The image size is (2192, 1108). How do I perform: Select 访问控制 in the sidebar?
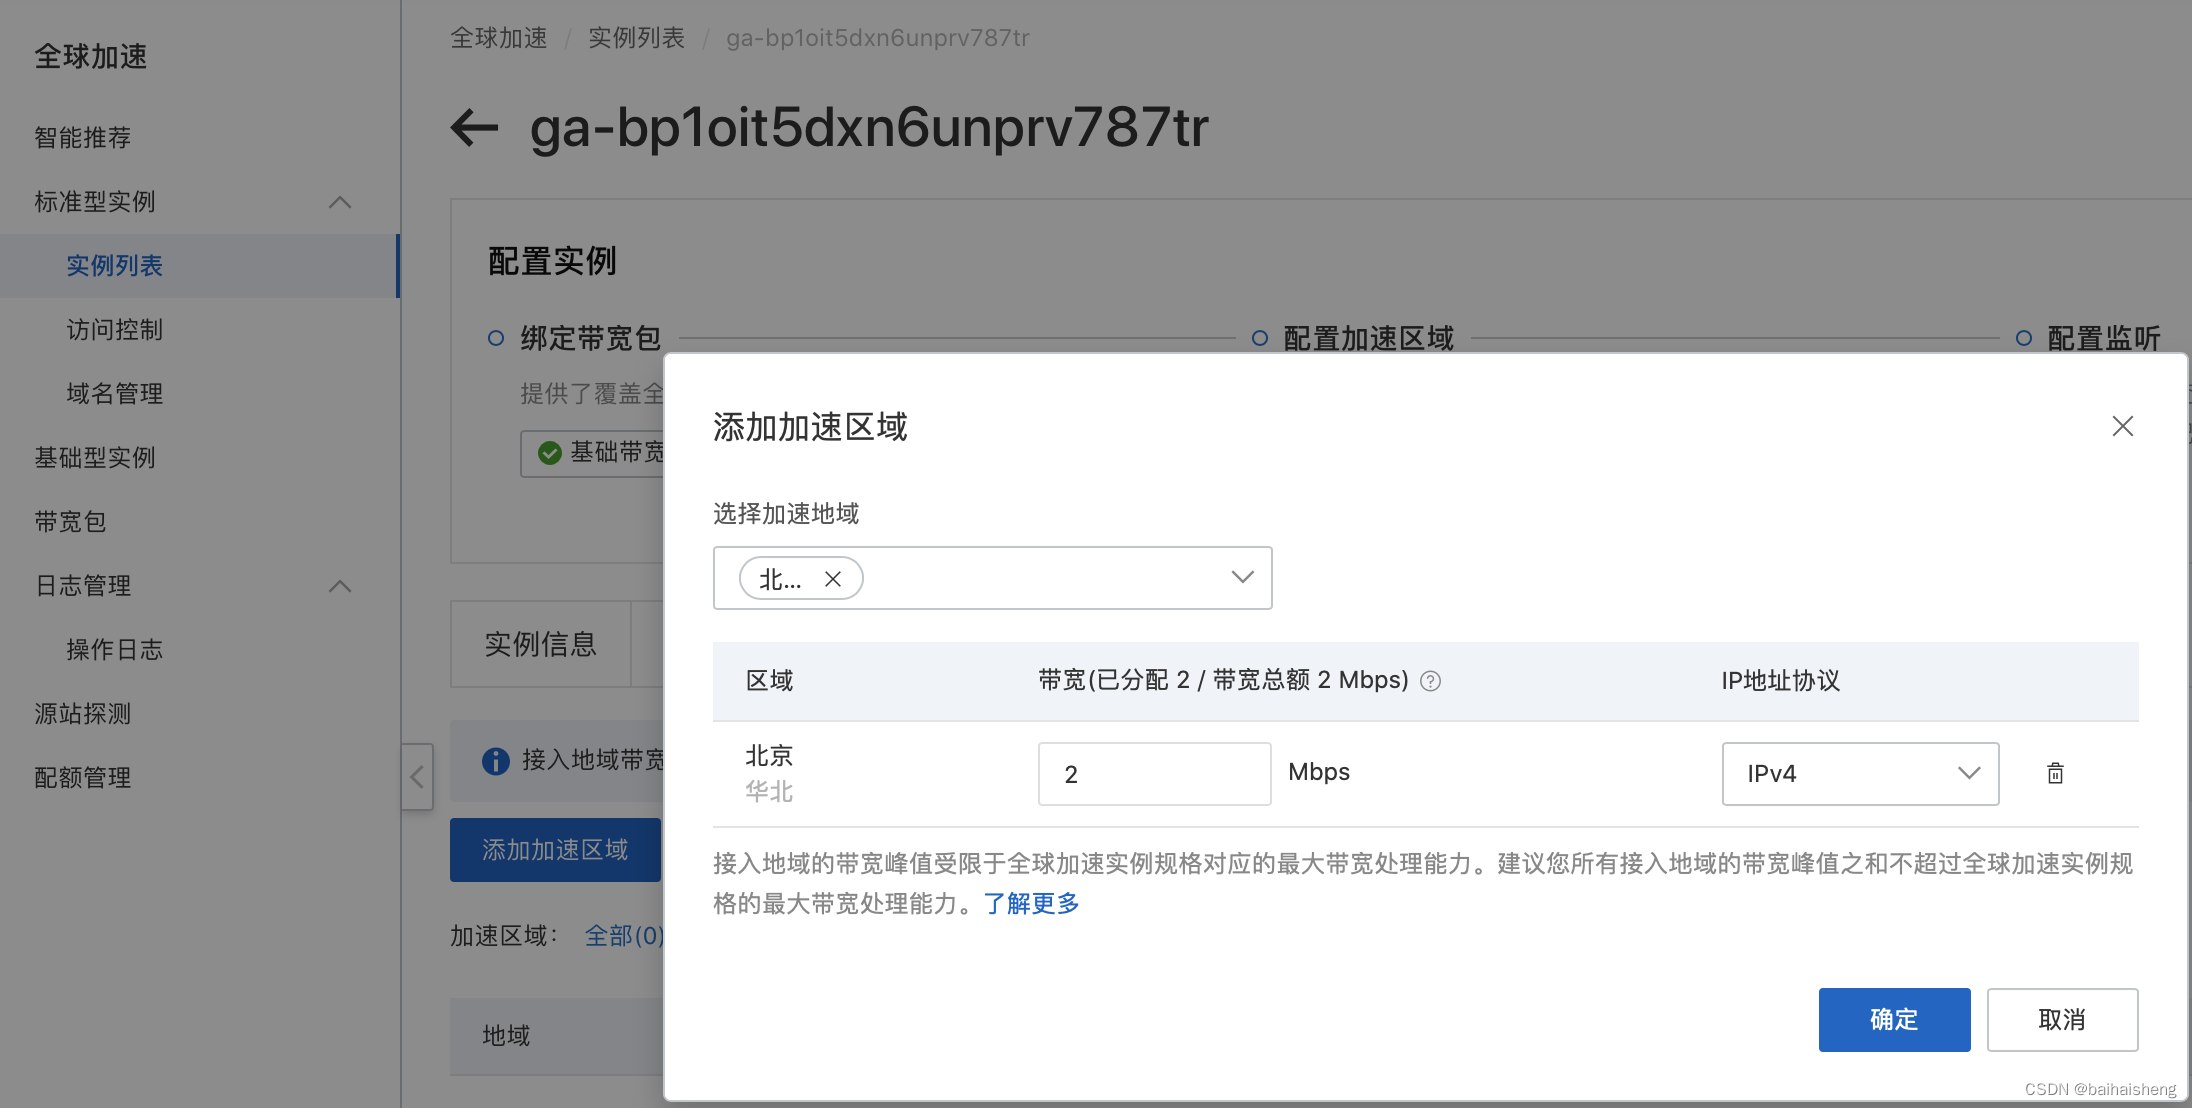click(115, 329)
